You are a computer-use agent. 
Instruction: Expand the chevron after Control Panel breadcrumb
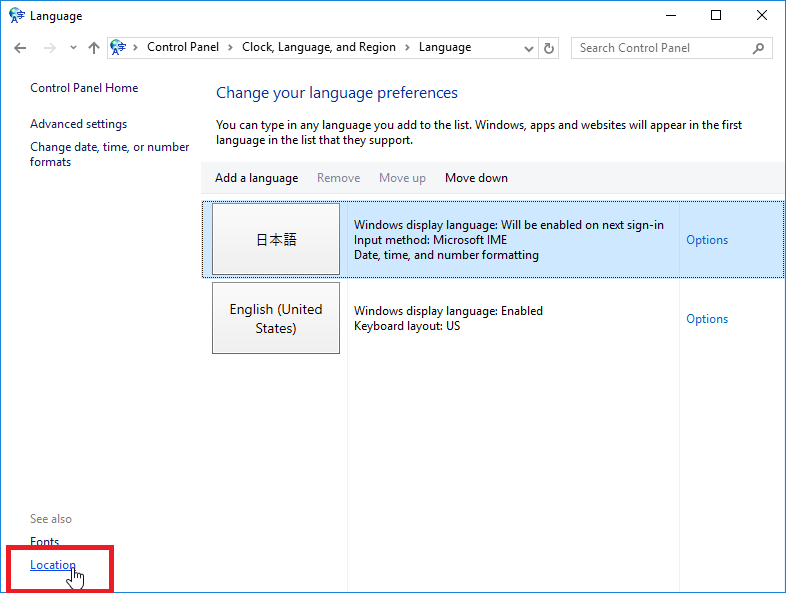point(231,47)
